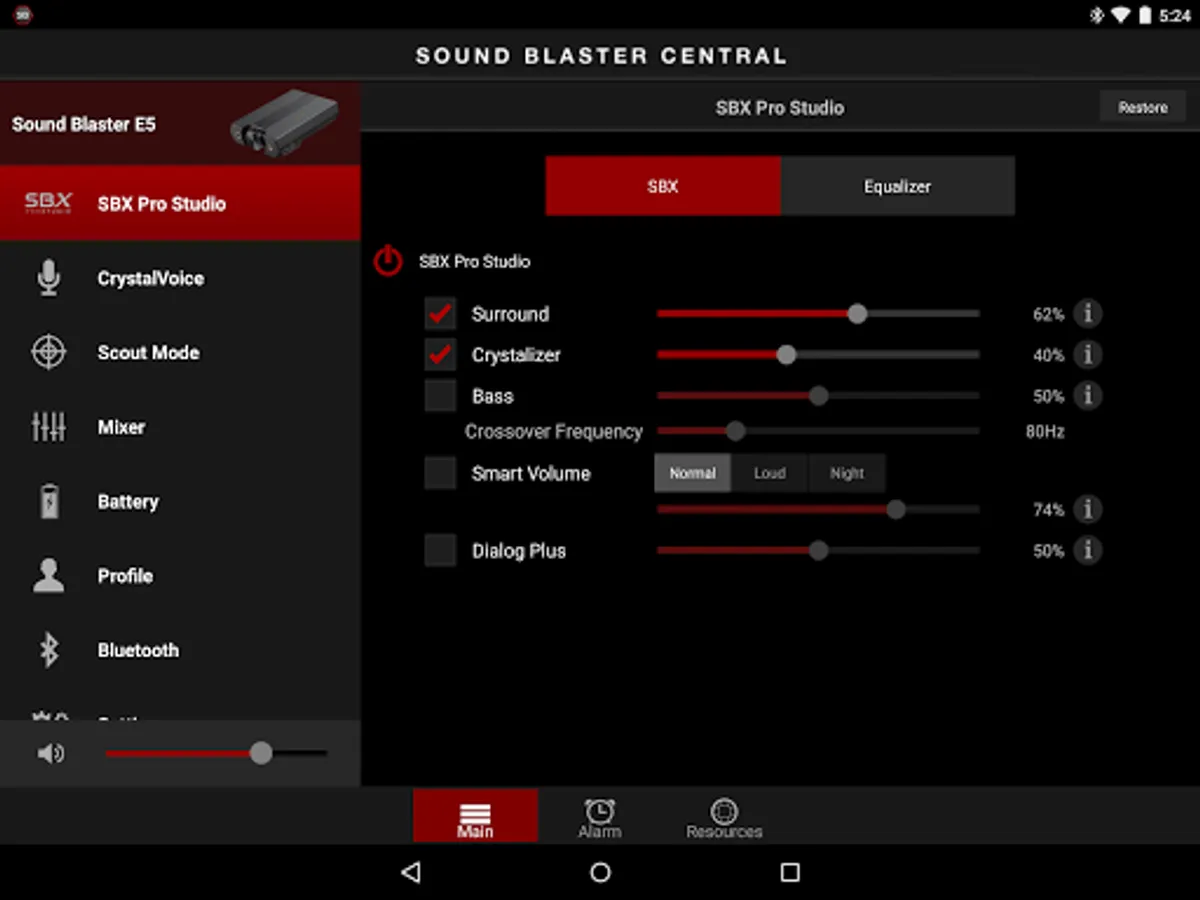
Task: Select Night smart volume mode
Action: click(x=847, y=473)
